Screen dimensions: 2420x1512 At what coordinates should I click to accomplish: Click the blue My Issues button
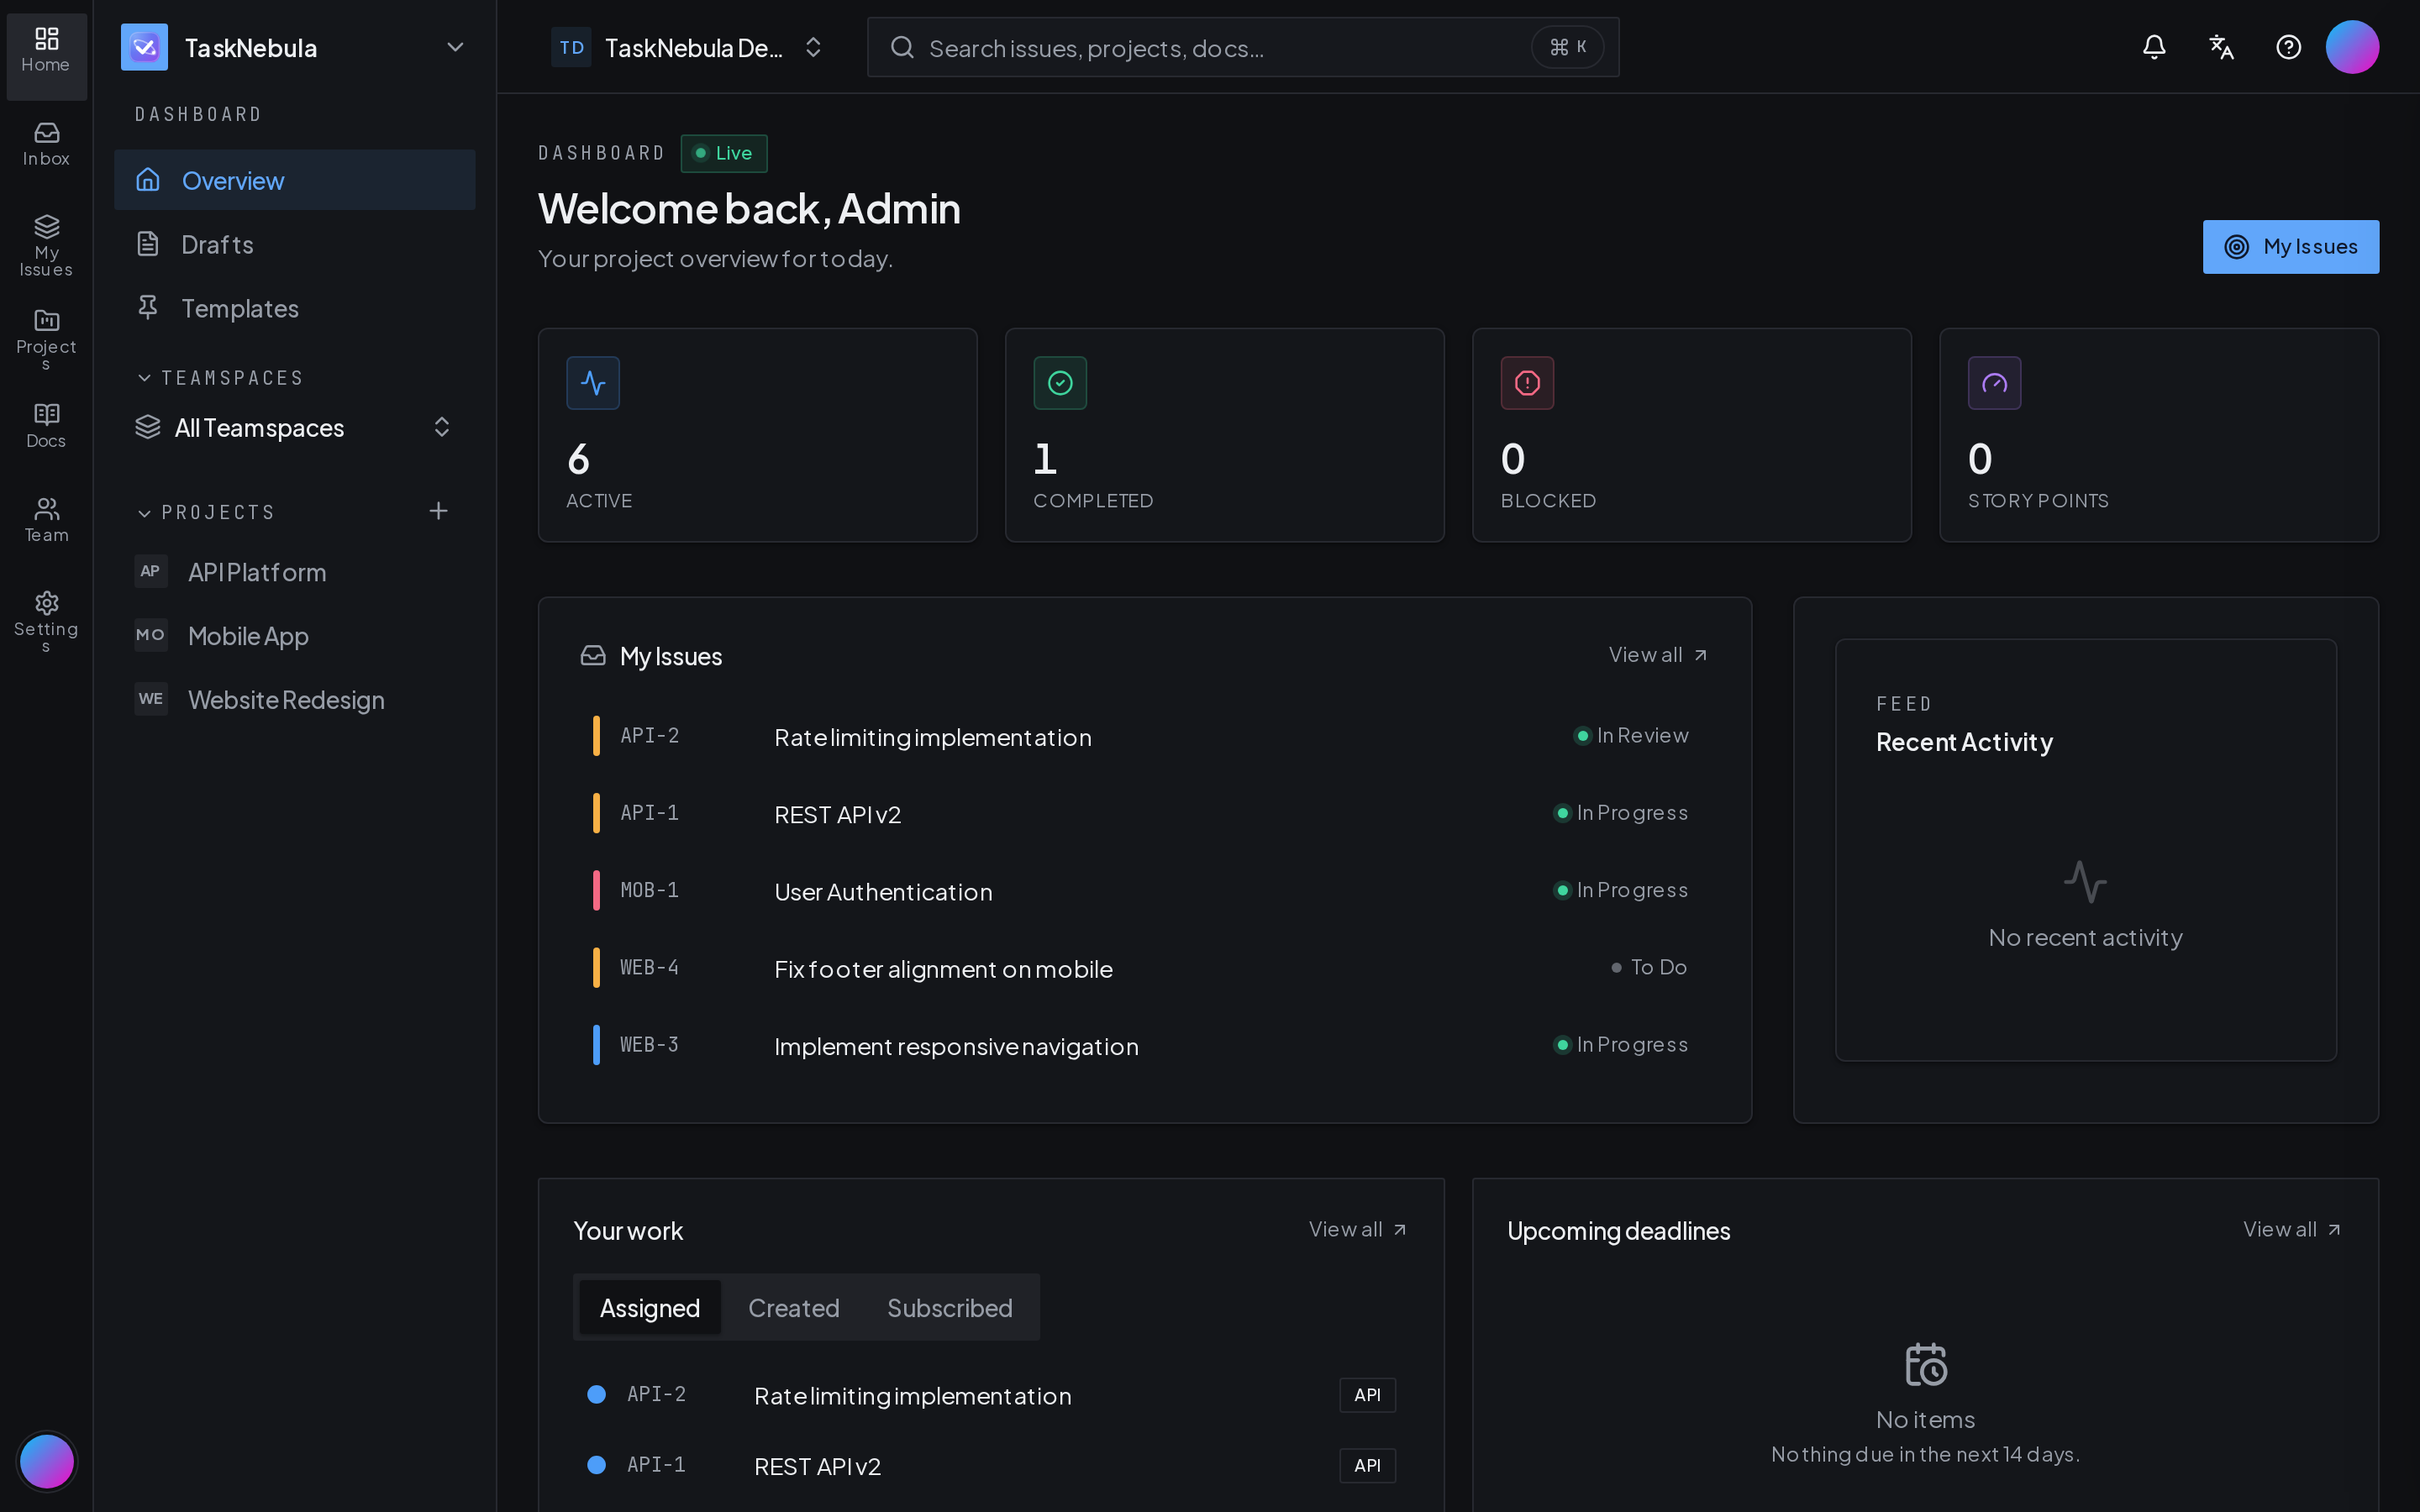(2290, 246)
